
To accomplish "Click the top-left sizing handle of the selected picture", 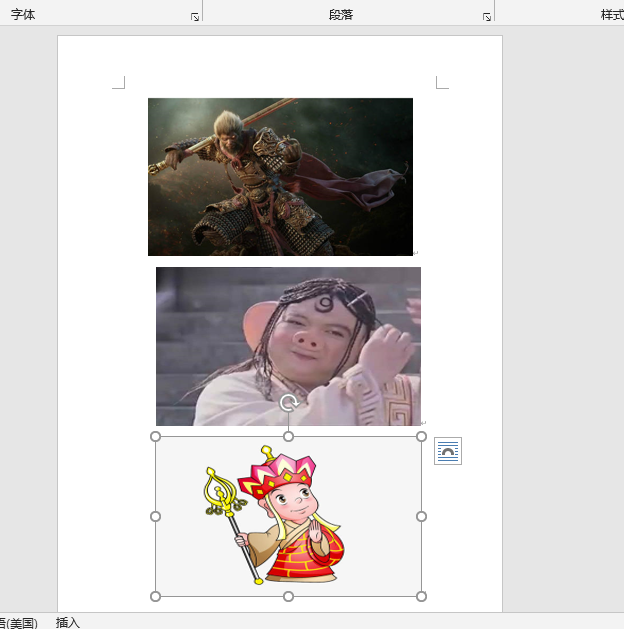I will click(155, 436).
